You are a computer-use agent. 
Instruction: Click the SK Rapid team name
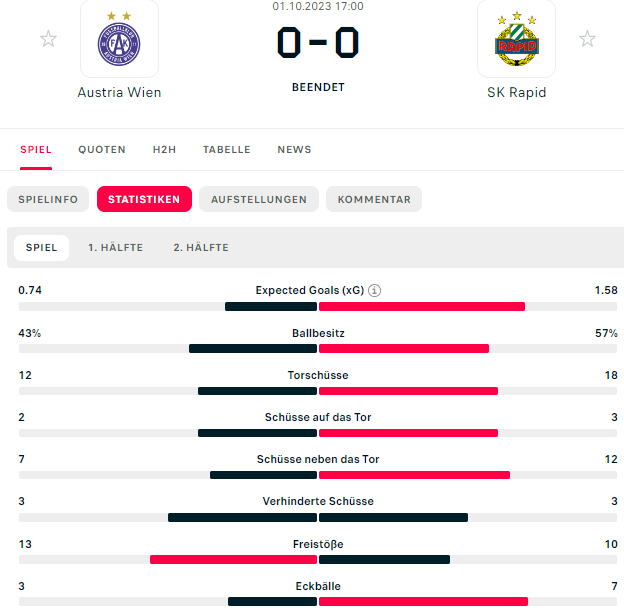coord(517,92)
